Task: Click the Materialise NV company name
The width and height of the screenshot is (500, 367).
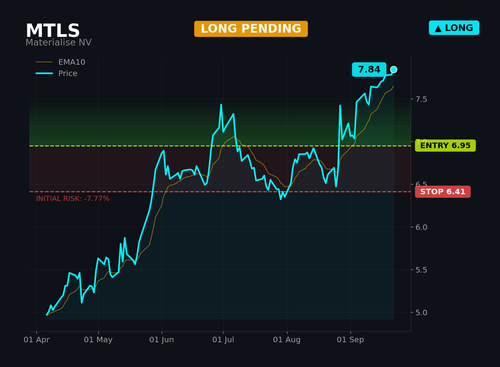Action: [58, 42]
